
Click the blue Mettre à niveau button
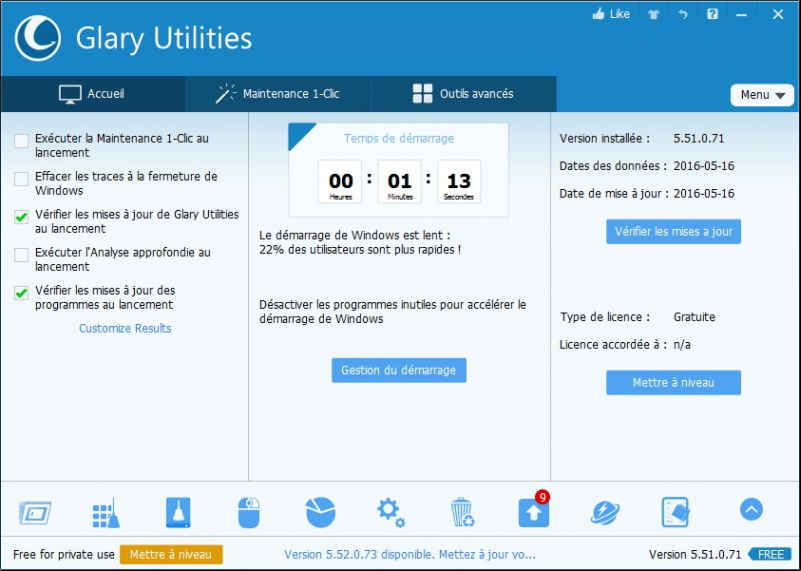(673, 383)
